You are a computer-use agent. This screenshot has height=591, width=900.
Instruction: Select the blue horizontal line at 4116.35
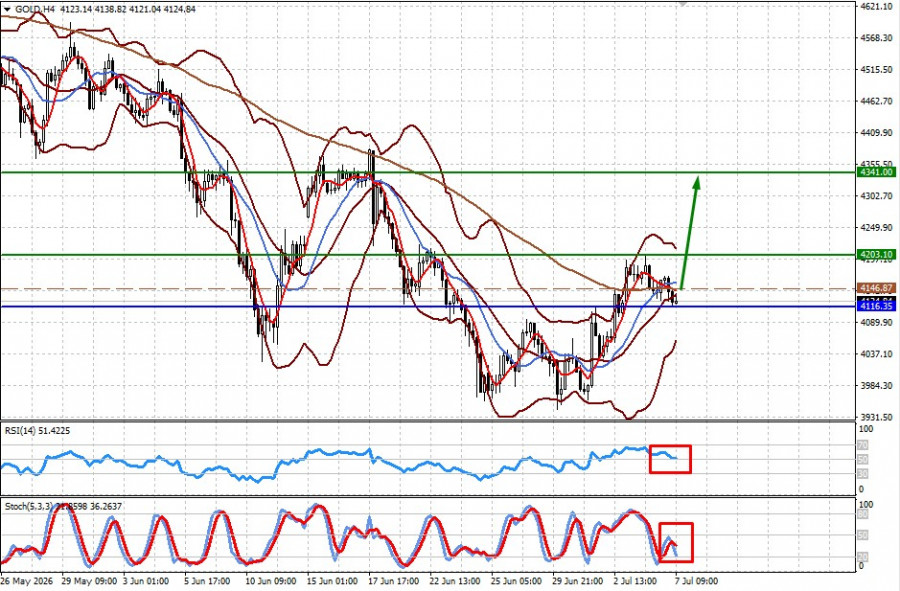[428, 306]
